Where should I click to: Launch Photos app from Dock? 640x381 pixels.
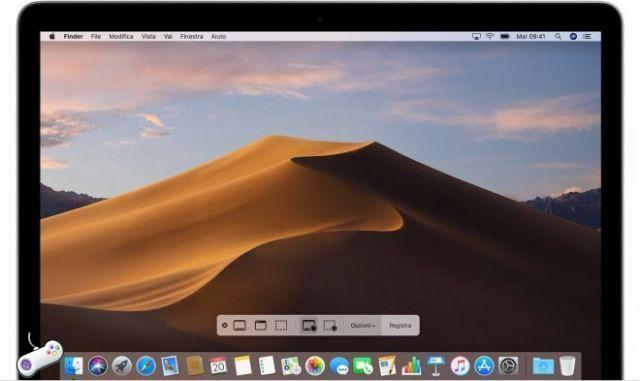[315, 366]
